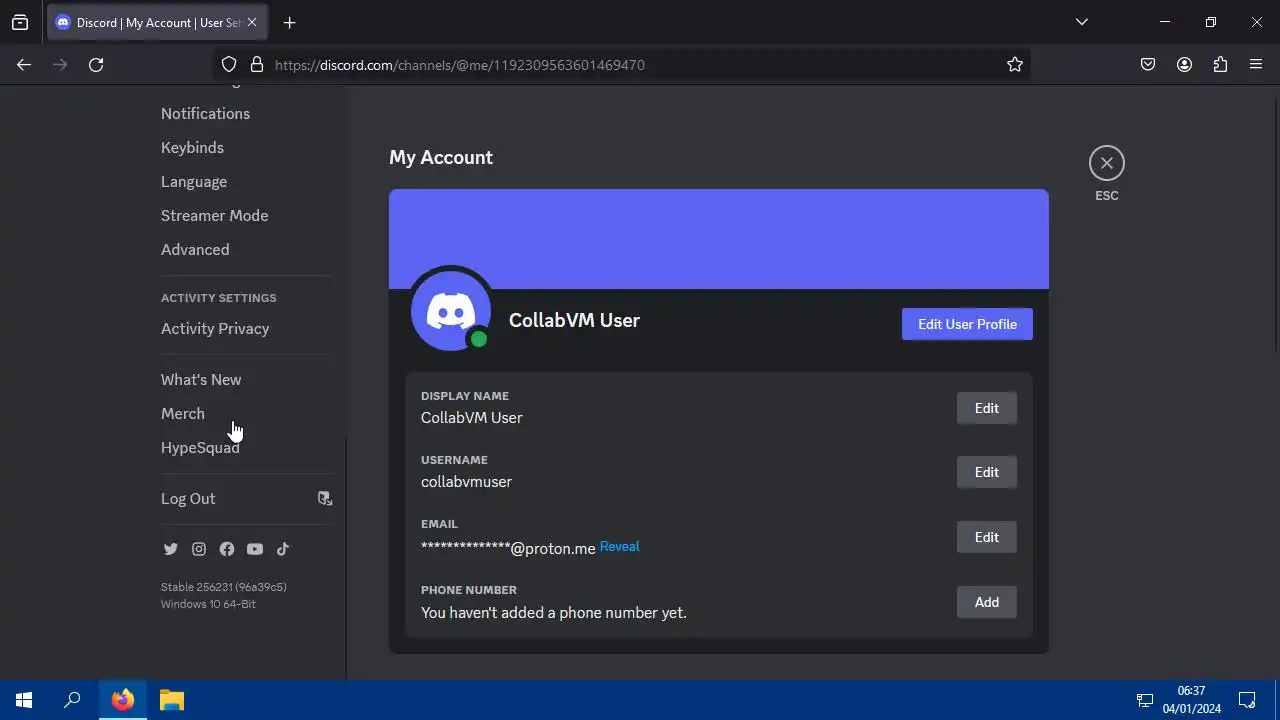Click the Firefox taskbar icon
The width and height of the screenshot is (1280, 720).
[x=123, y=700]
